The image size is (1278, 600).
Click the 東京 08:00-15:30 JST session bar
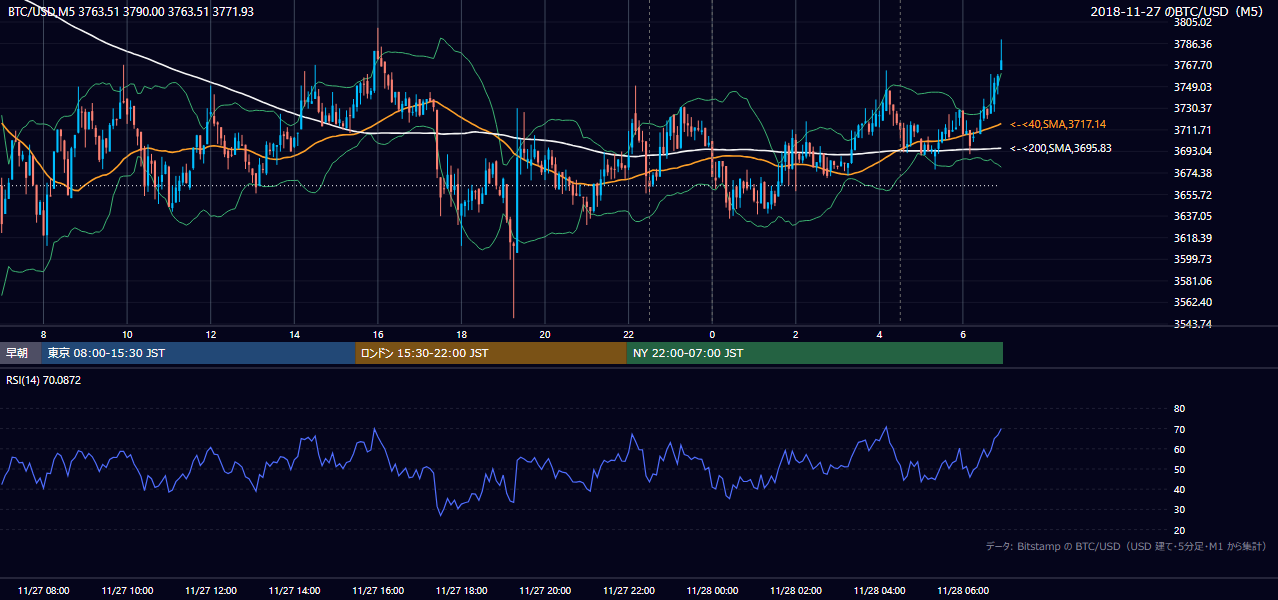198,353
